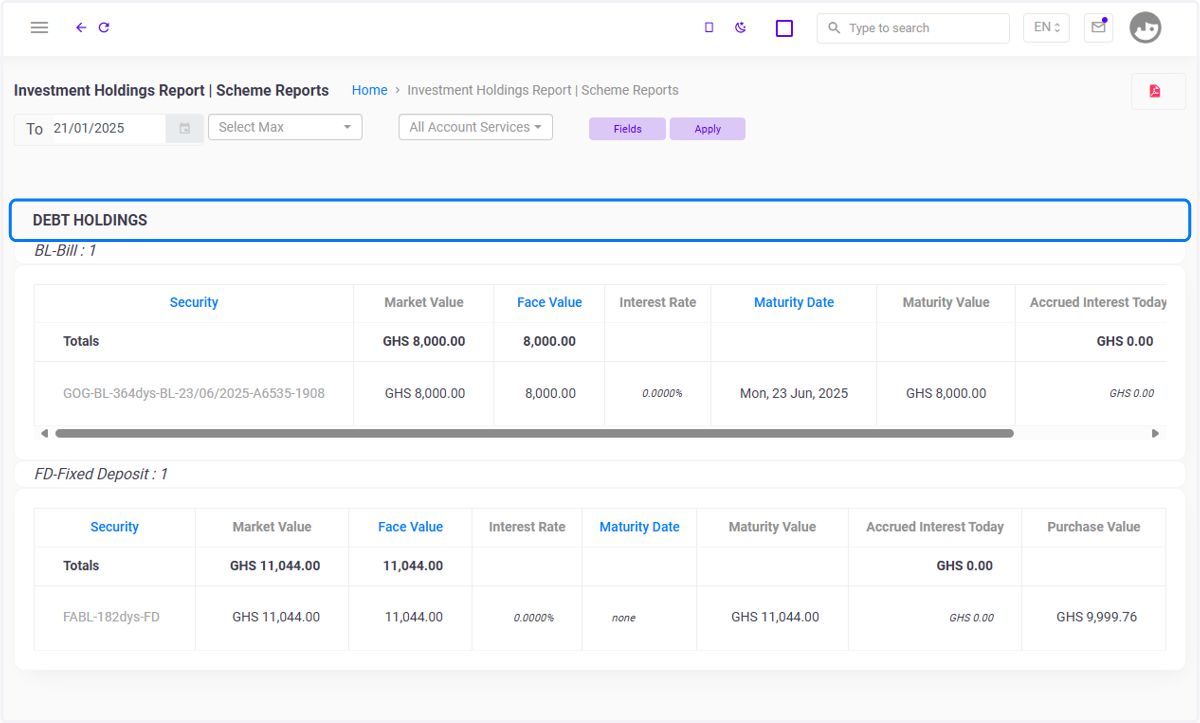Export report with the PDF icon
This screenshot has width=1200, height=723.
pyautogui.click(x=1155, y=91)
